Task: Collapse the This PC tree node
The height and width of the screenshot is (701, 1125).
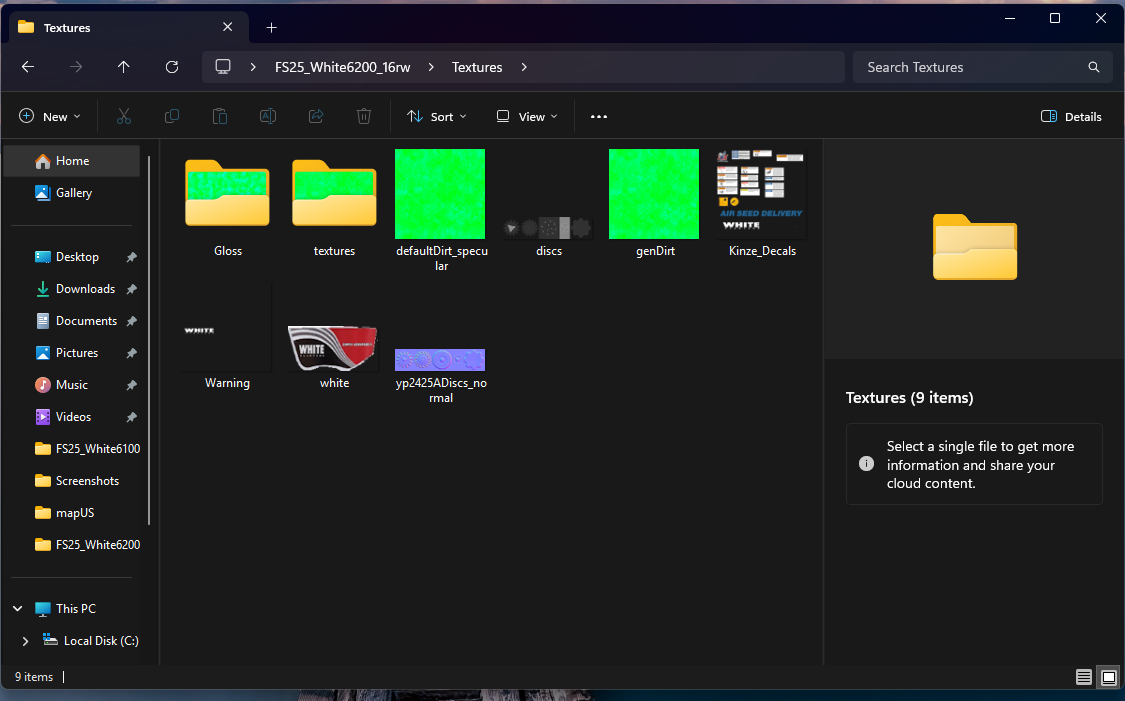Action: (18, 608)
